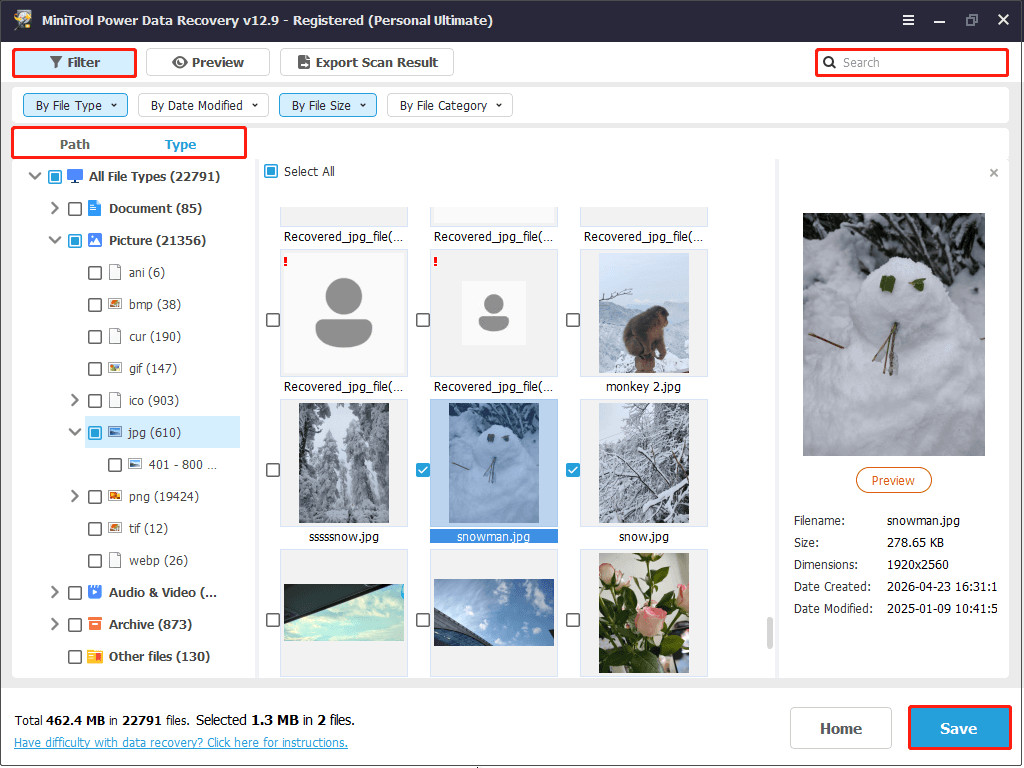The image size is (1024, 768).
Task: Open the By File Size dropdown
Action: [x=328, y=106]
